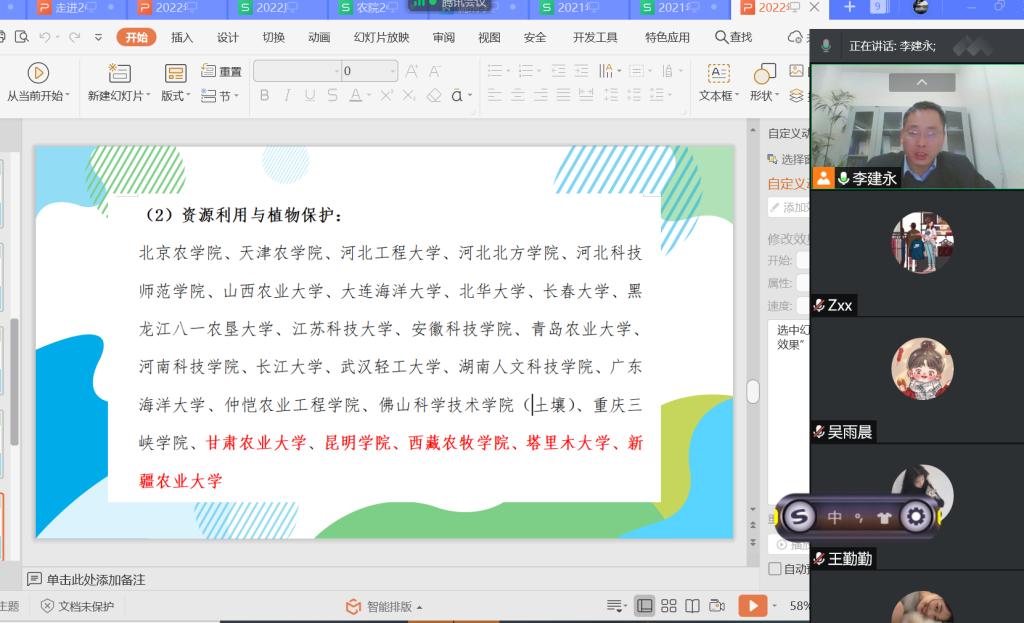The image size is (1024, 623).
Task: Switch to the 幻灯片放映 tab
Action: 381,37
